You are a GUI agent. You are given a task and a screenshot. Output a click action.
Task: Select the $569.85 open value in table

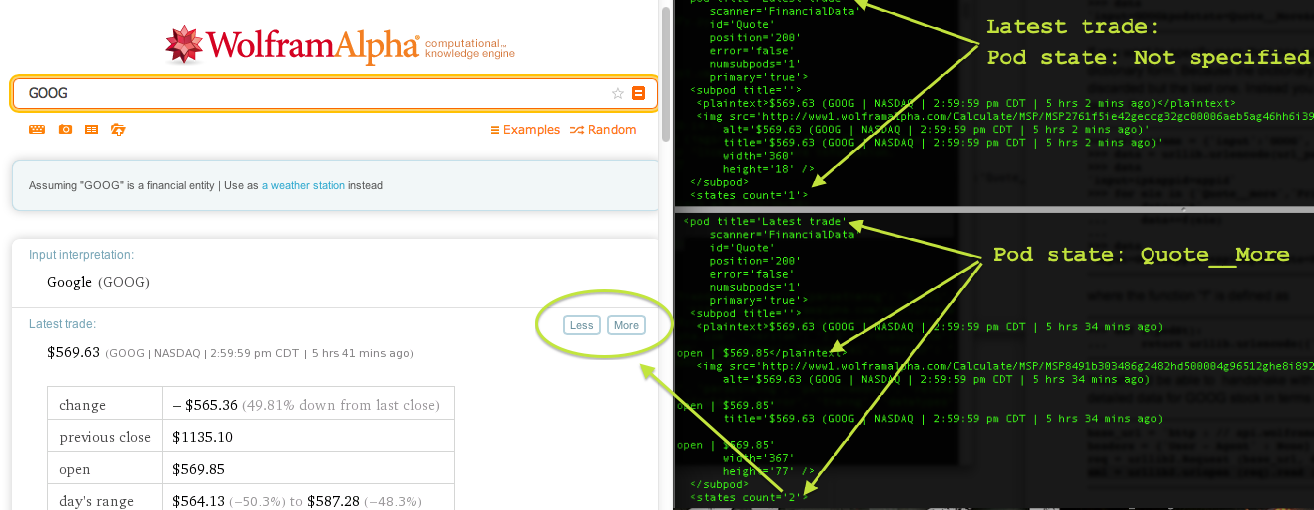click(199, 469)
